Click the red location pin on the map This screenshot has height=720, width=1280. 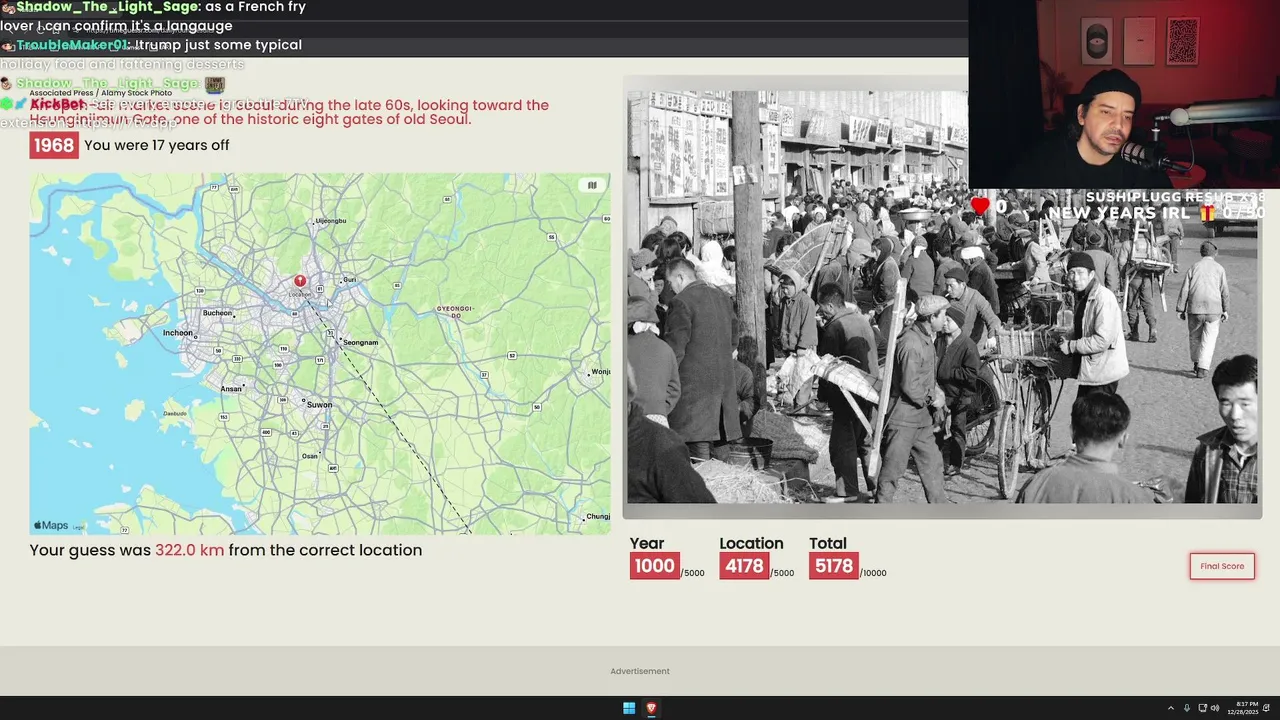pyautogui.click(x=299, y=282)
